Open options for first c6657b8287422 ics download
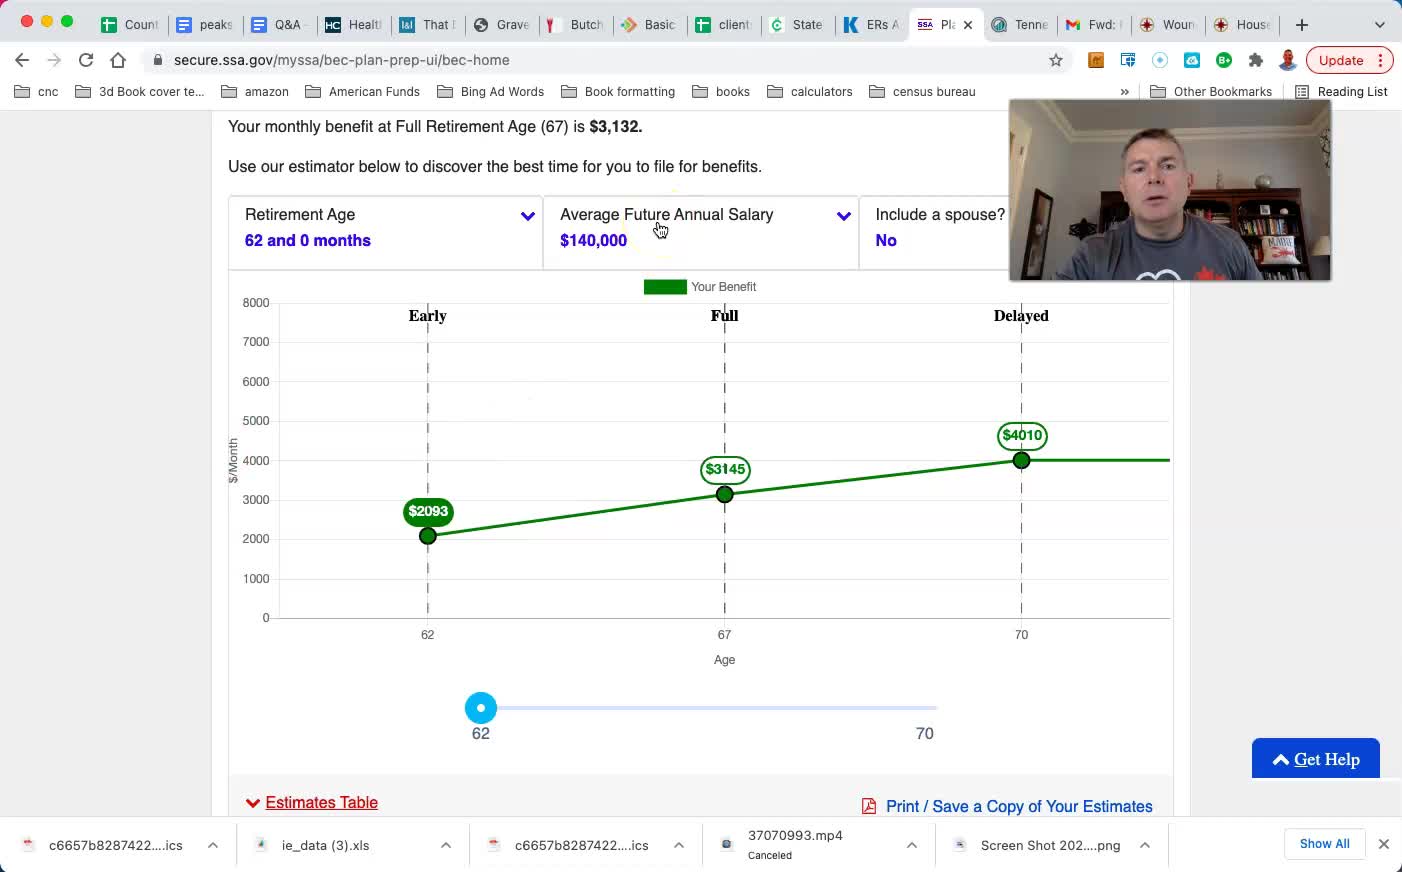The width and height of the screenshot is (1402, 872). pyautogui.click(x=212, y=845)
